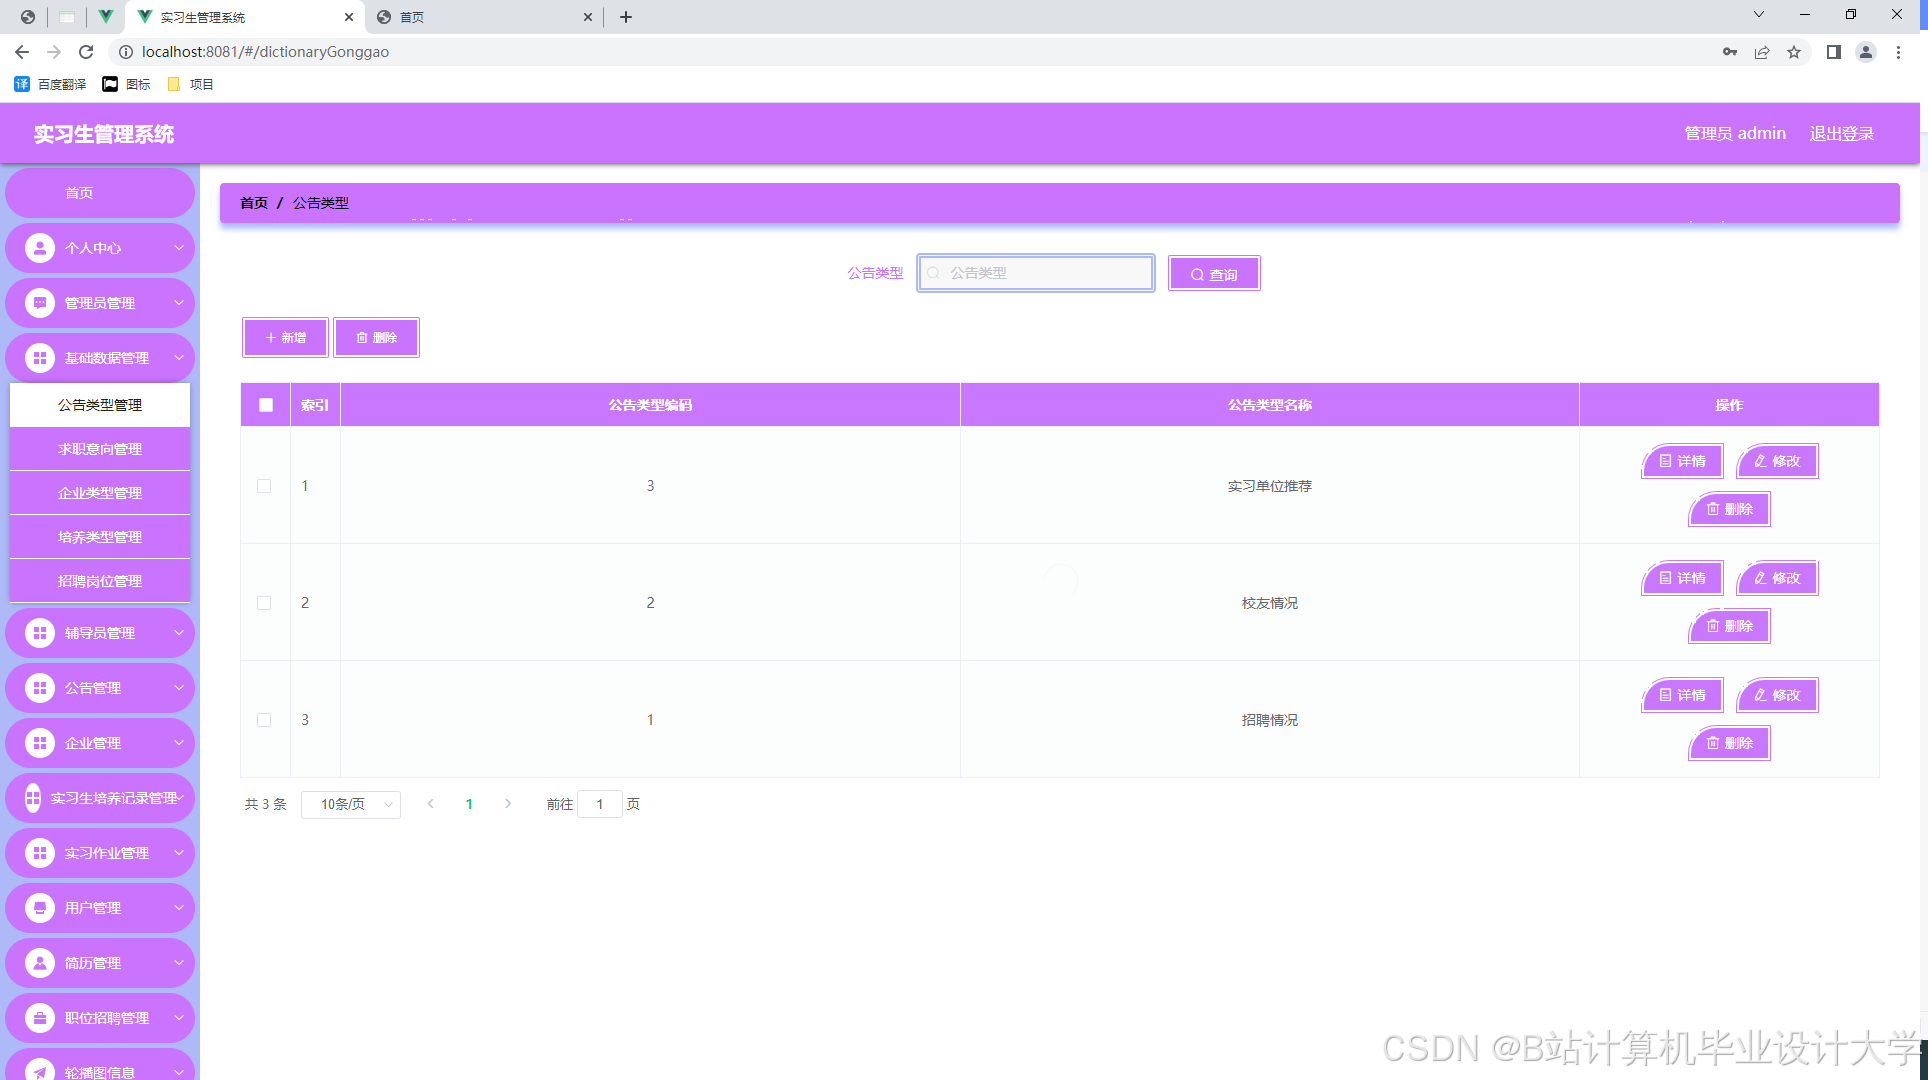Bookmark this page with star icon
The image size is (1928, 1080).
1794,52
